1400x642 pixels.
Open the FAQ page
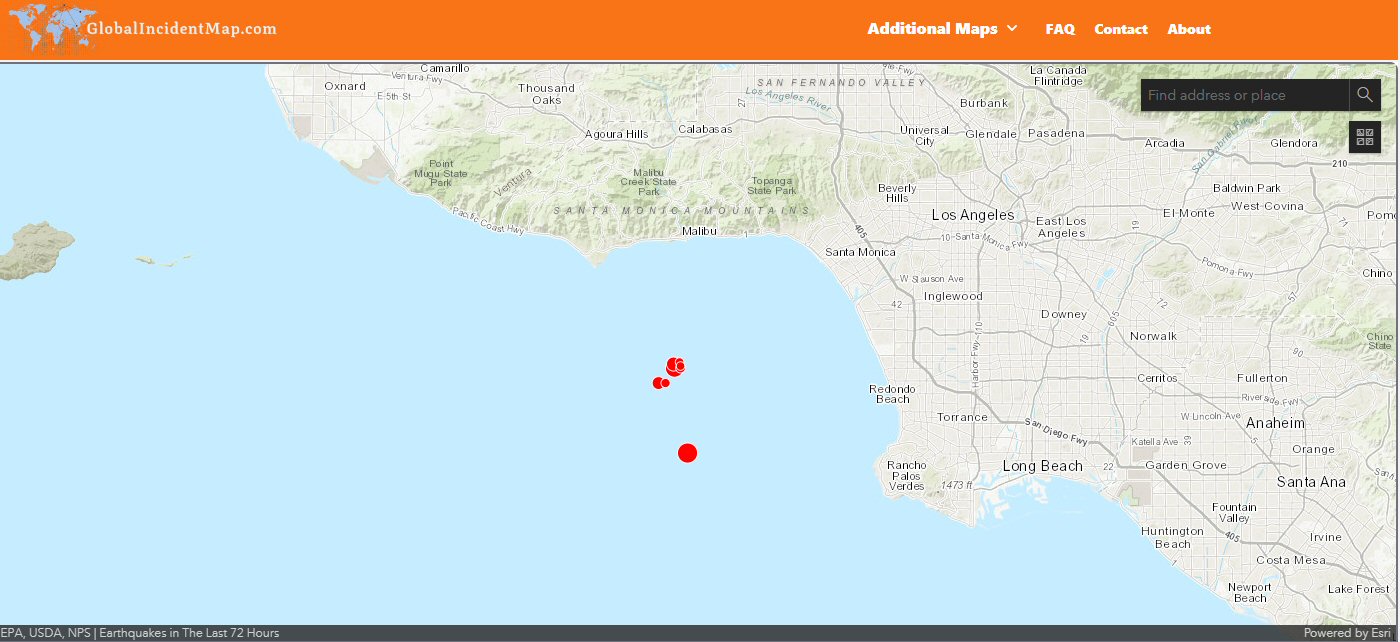tap(1060, 29)
